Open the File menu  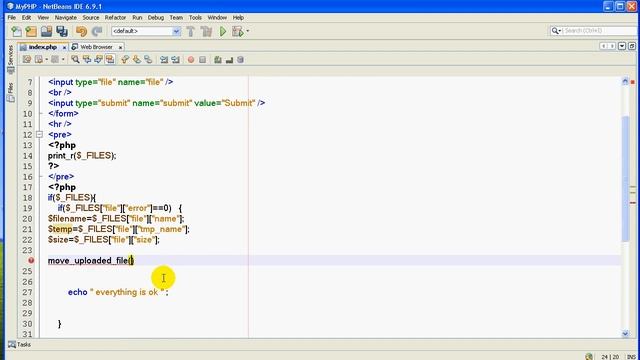pos(11,18)
